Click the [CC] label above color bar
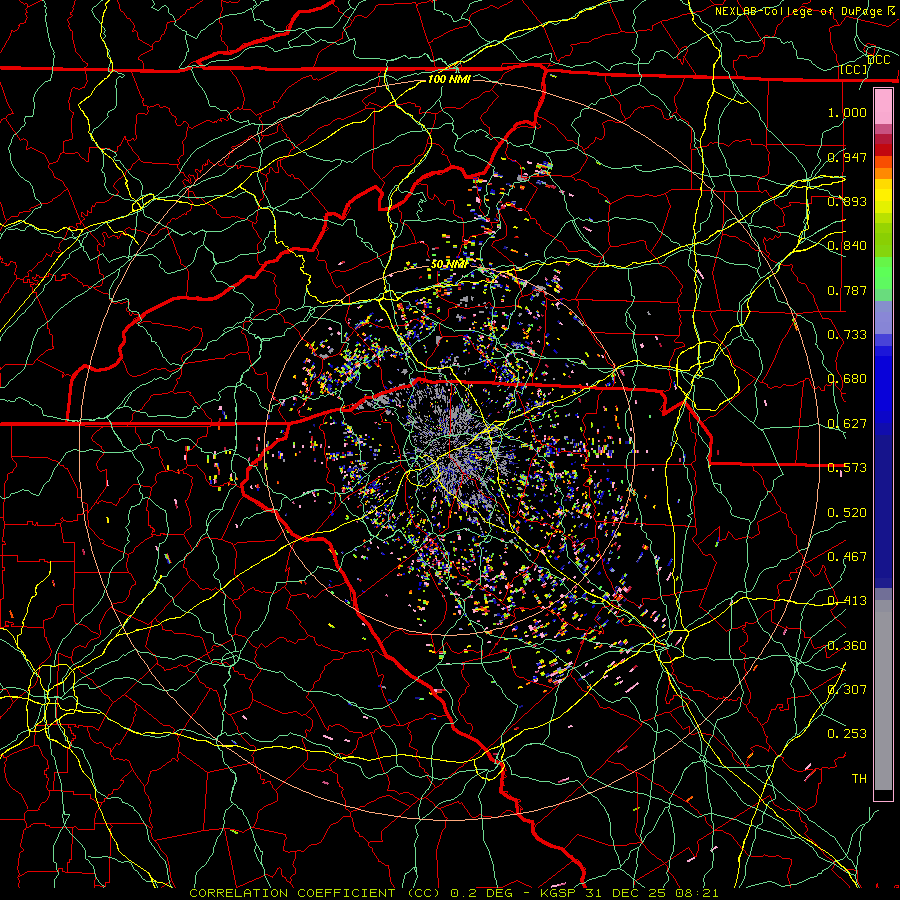Image resolution: width=900 pixels, height=900 pixels. pyautogui.click(x=854, y=70)
